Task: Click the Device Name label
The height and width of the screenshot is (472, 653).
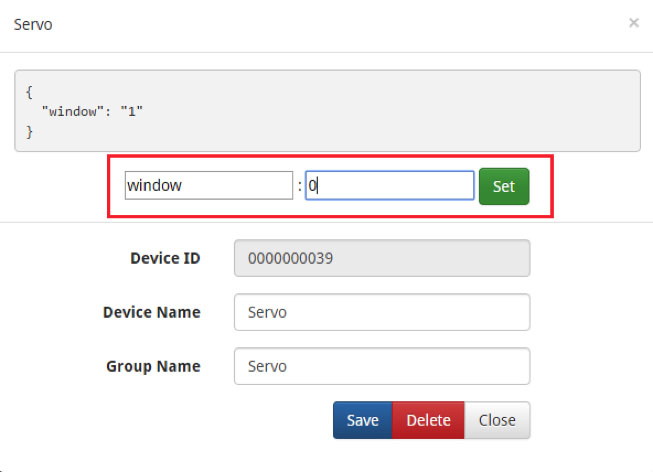Action: point(152,312)
